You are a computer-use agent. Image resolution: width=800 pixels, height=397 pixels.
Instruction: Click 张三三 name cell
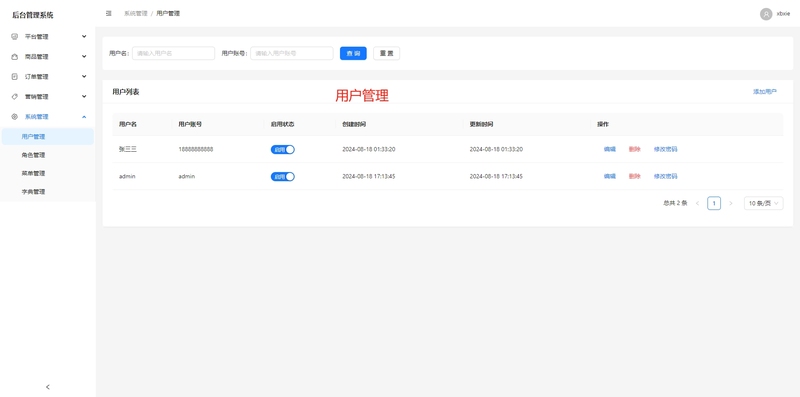tap(128, 150)
